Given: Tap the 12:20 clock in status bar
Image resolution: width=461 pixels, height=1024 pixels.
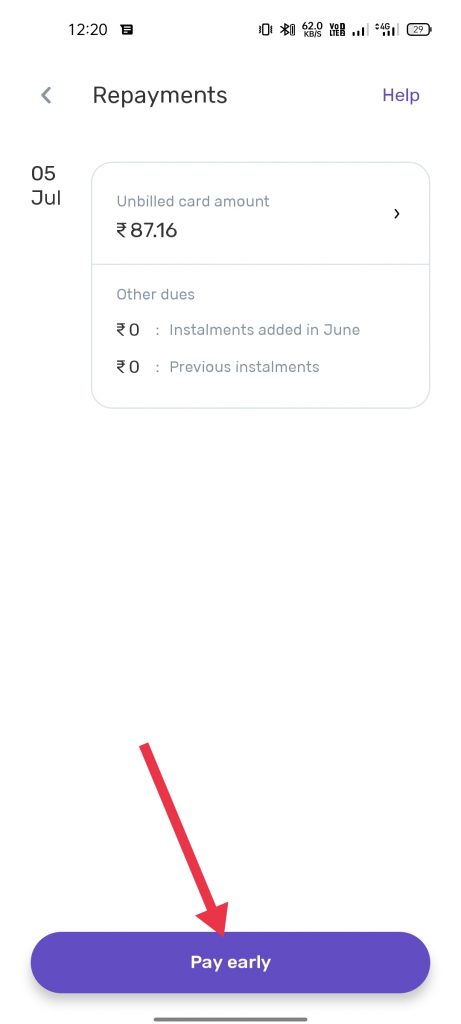Looking at the screenshot, I should click(87, 29).
